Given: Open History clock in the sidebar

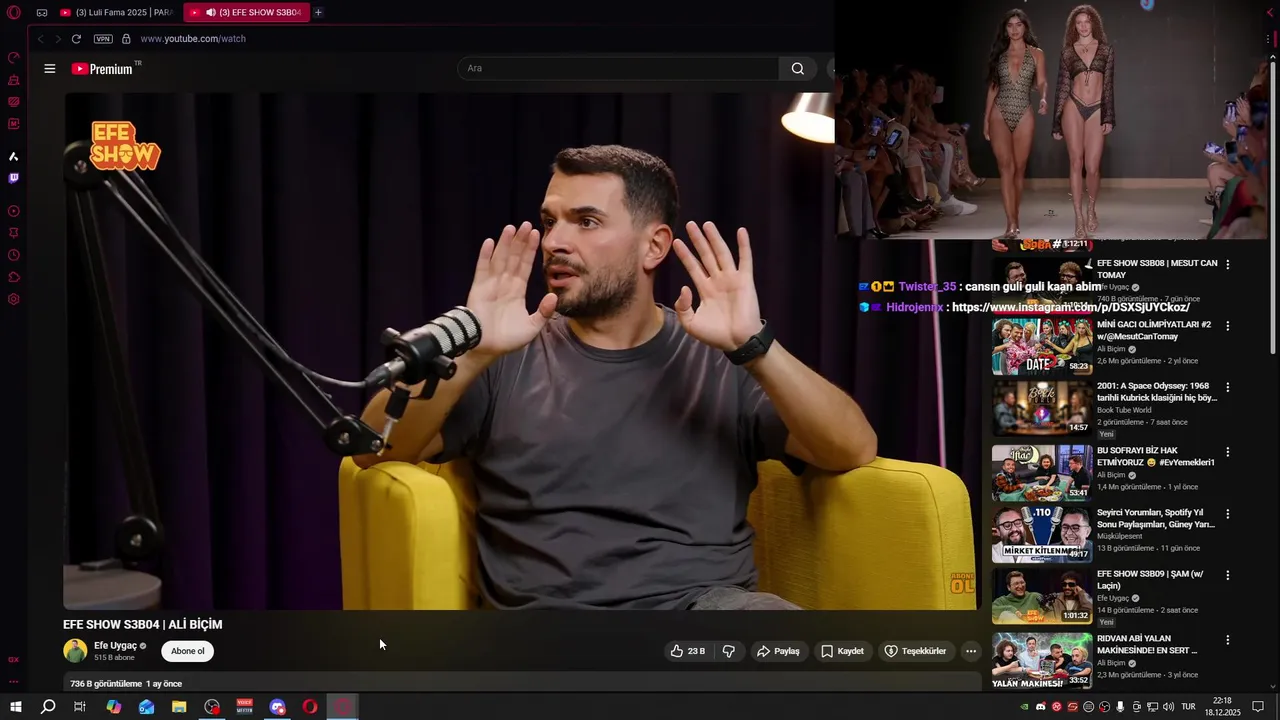Looking at the screenshot, I should coord(14,255).
